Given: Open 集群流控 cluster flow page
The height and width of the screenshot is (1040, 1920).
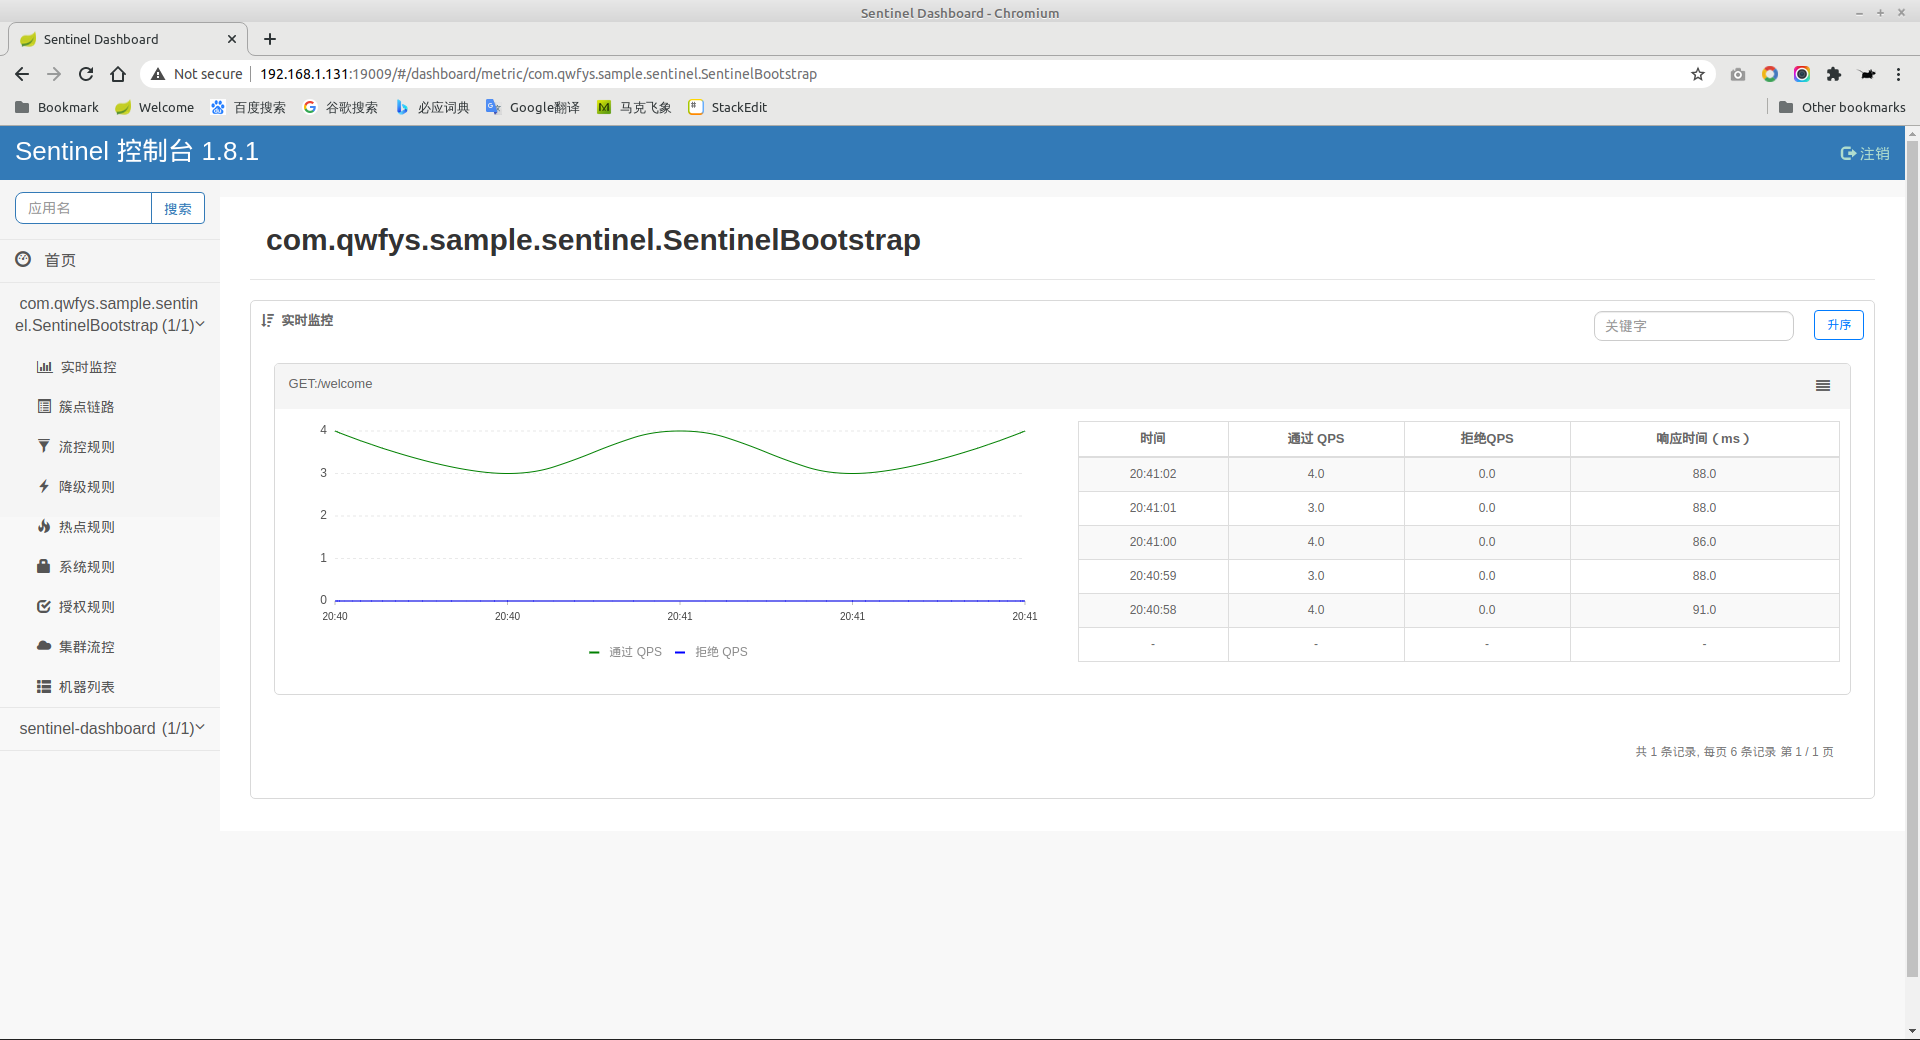Looking at the screenshot, I should click(x=86, y=647).
